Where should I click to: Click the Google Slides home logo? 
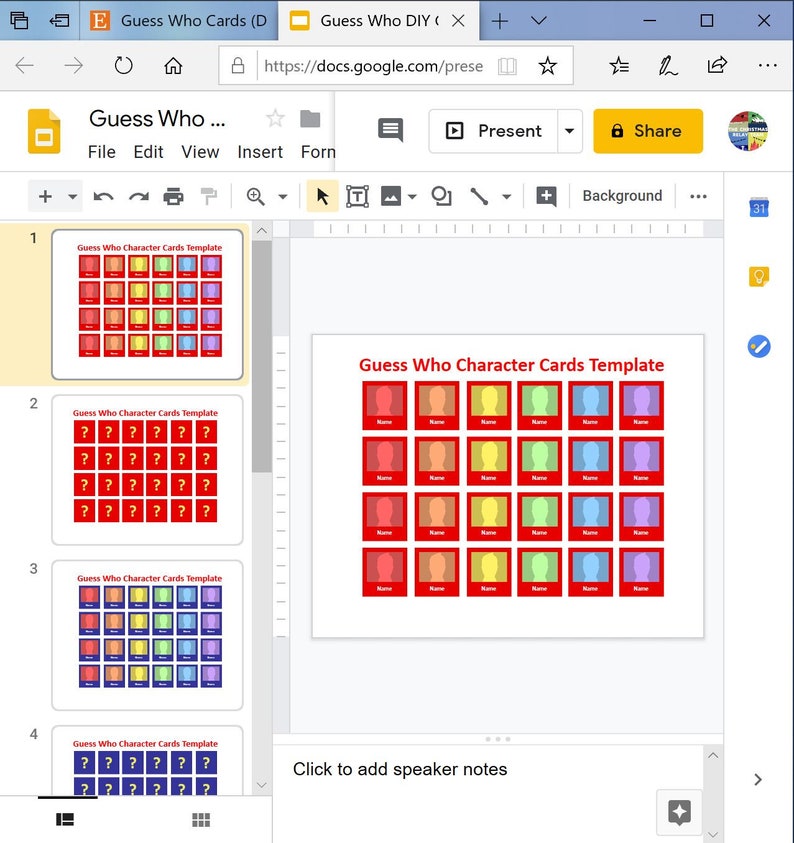[44, 131]
